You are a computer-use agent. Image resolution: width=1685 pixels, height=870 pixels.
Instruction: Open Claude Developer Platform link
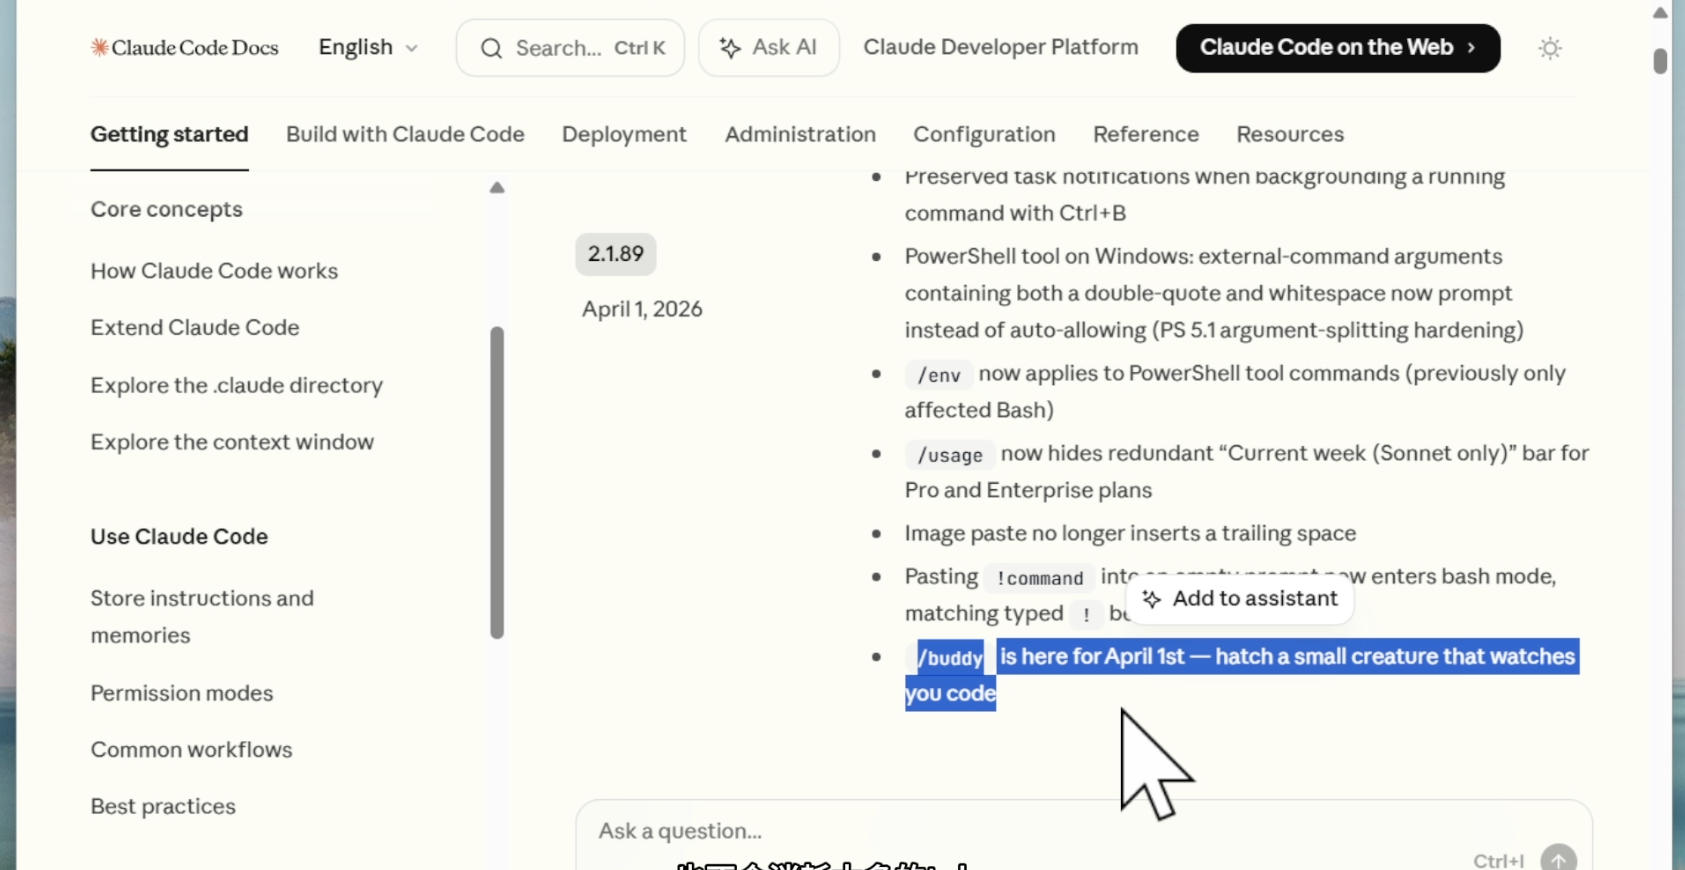coord(1000,48)
